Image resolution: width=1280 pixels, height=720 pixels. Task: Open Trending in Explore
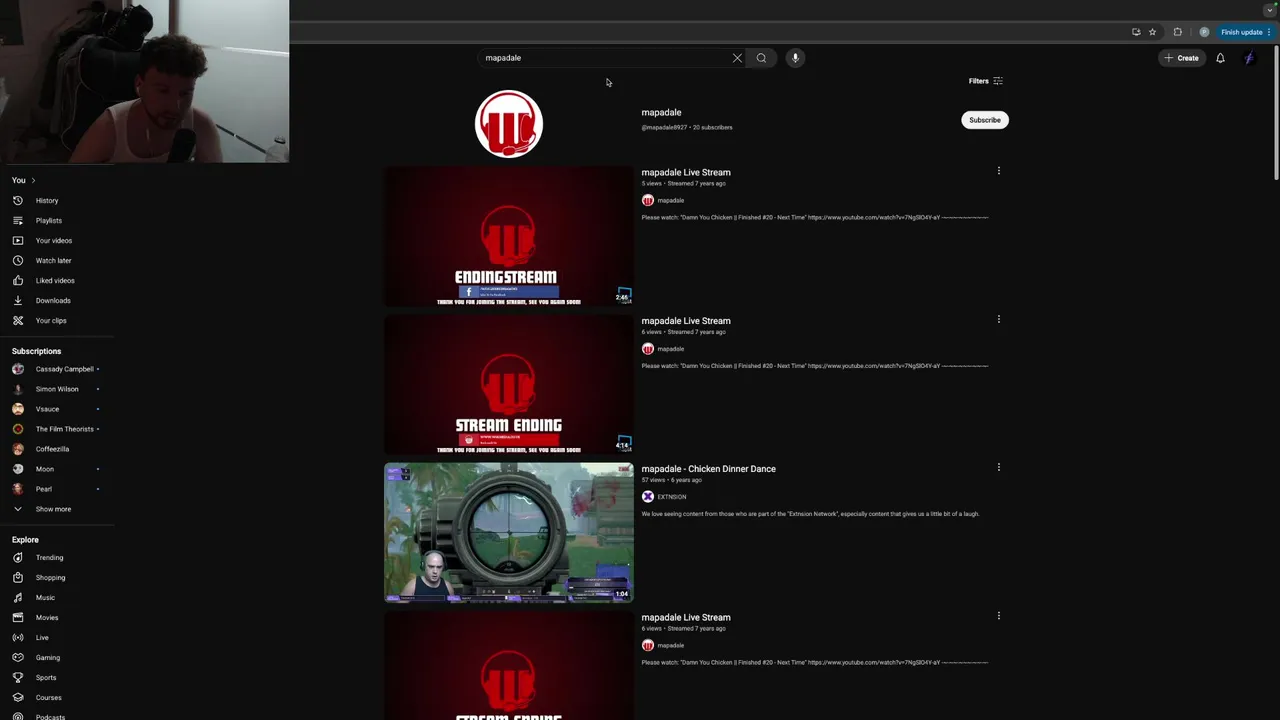click(57, 558)
